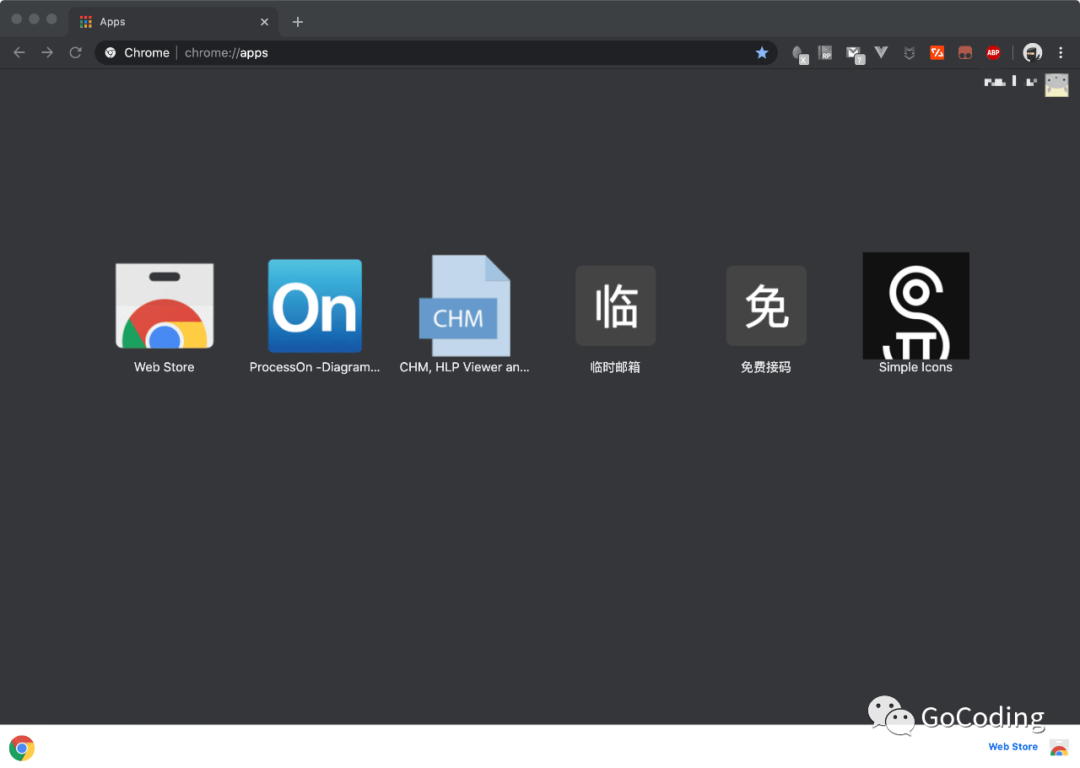Open the Gmail checker extension

tap(855, 54)
